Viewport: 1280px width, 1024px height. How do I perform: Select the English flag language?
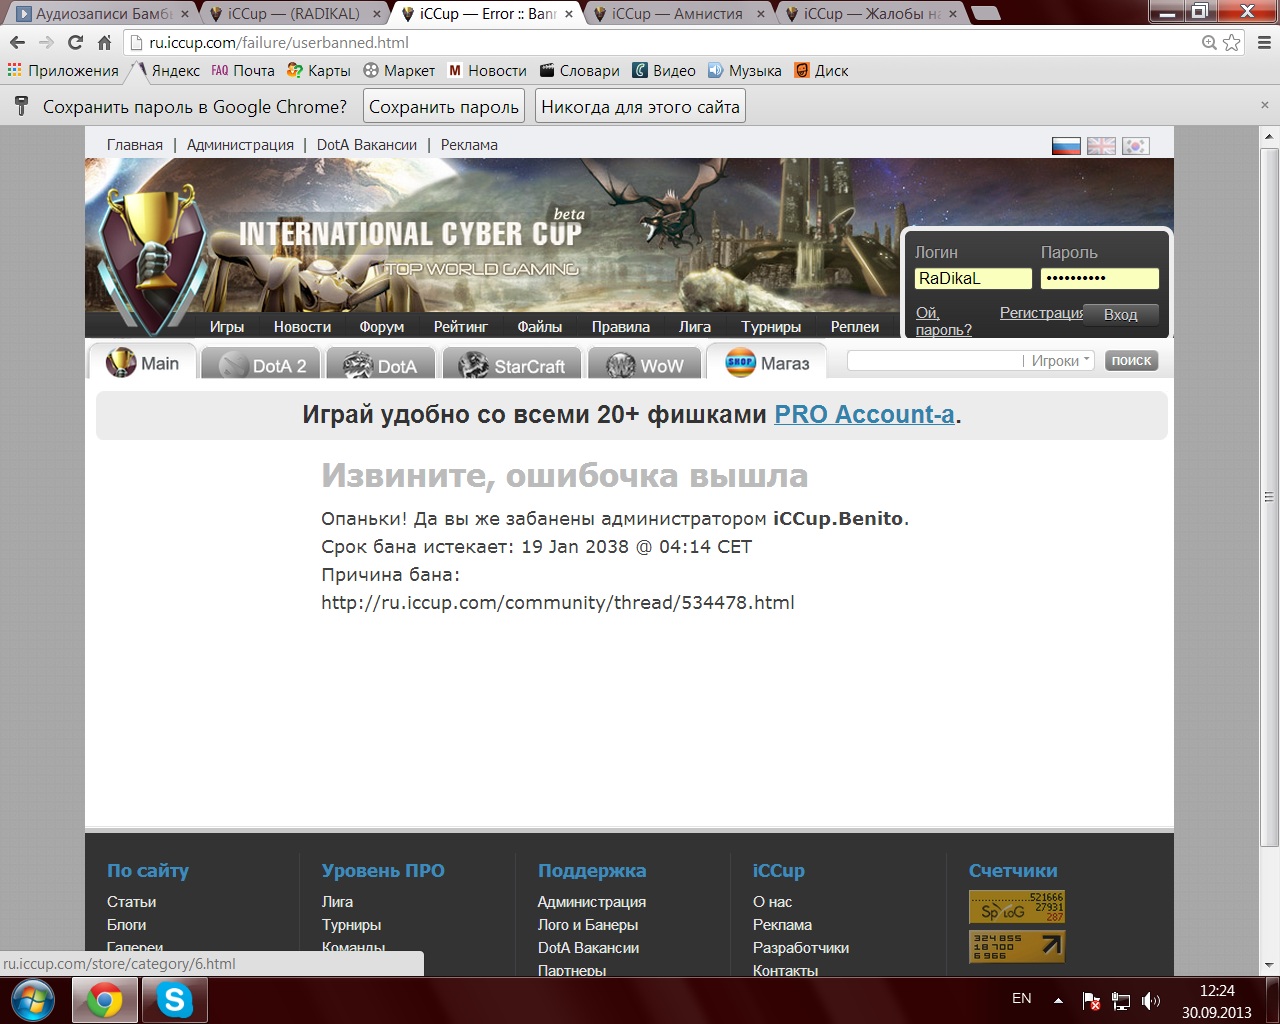(x=1101, y=146)
